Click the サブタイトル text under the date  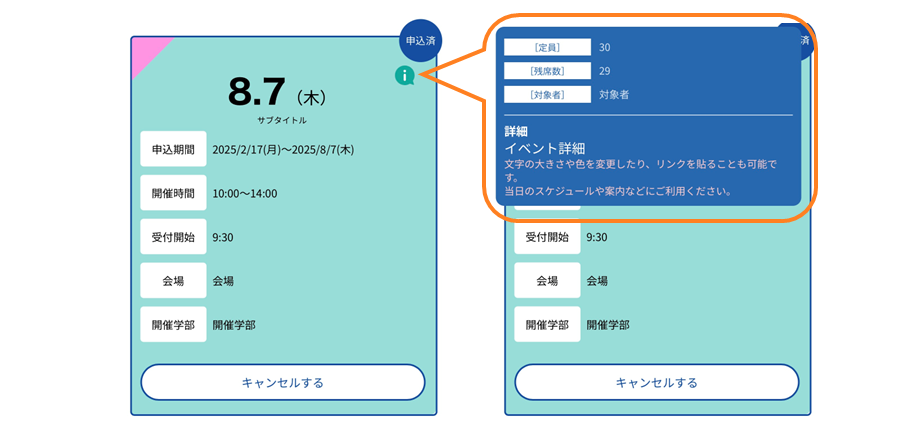tap(282, 120)
